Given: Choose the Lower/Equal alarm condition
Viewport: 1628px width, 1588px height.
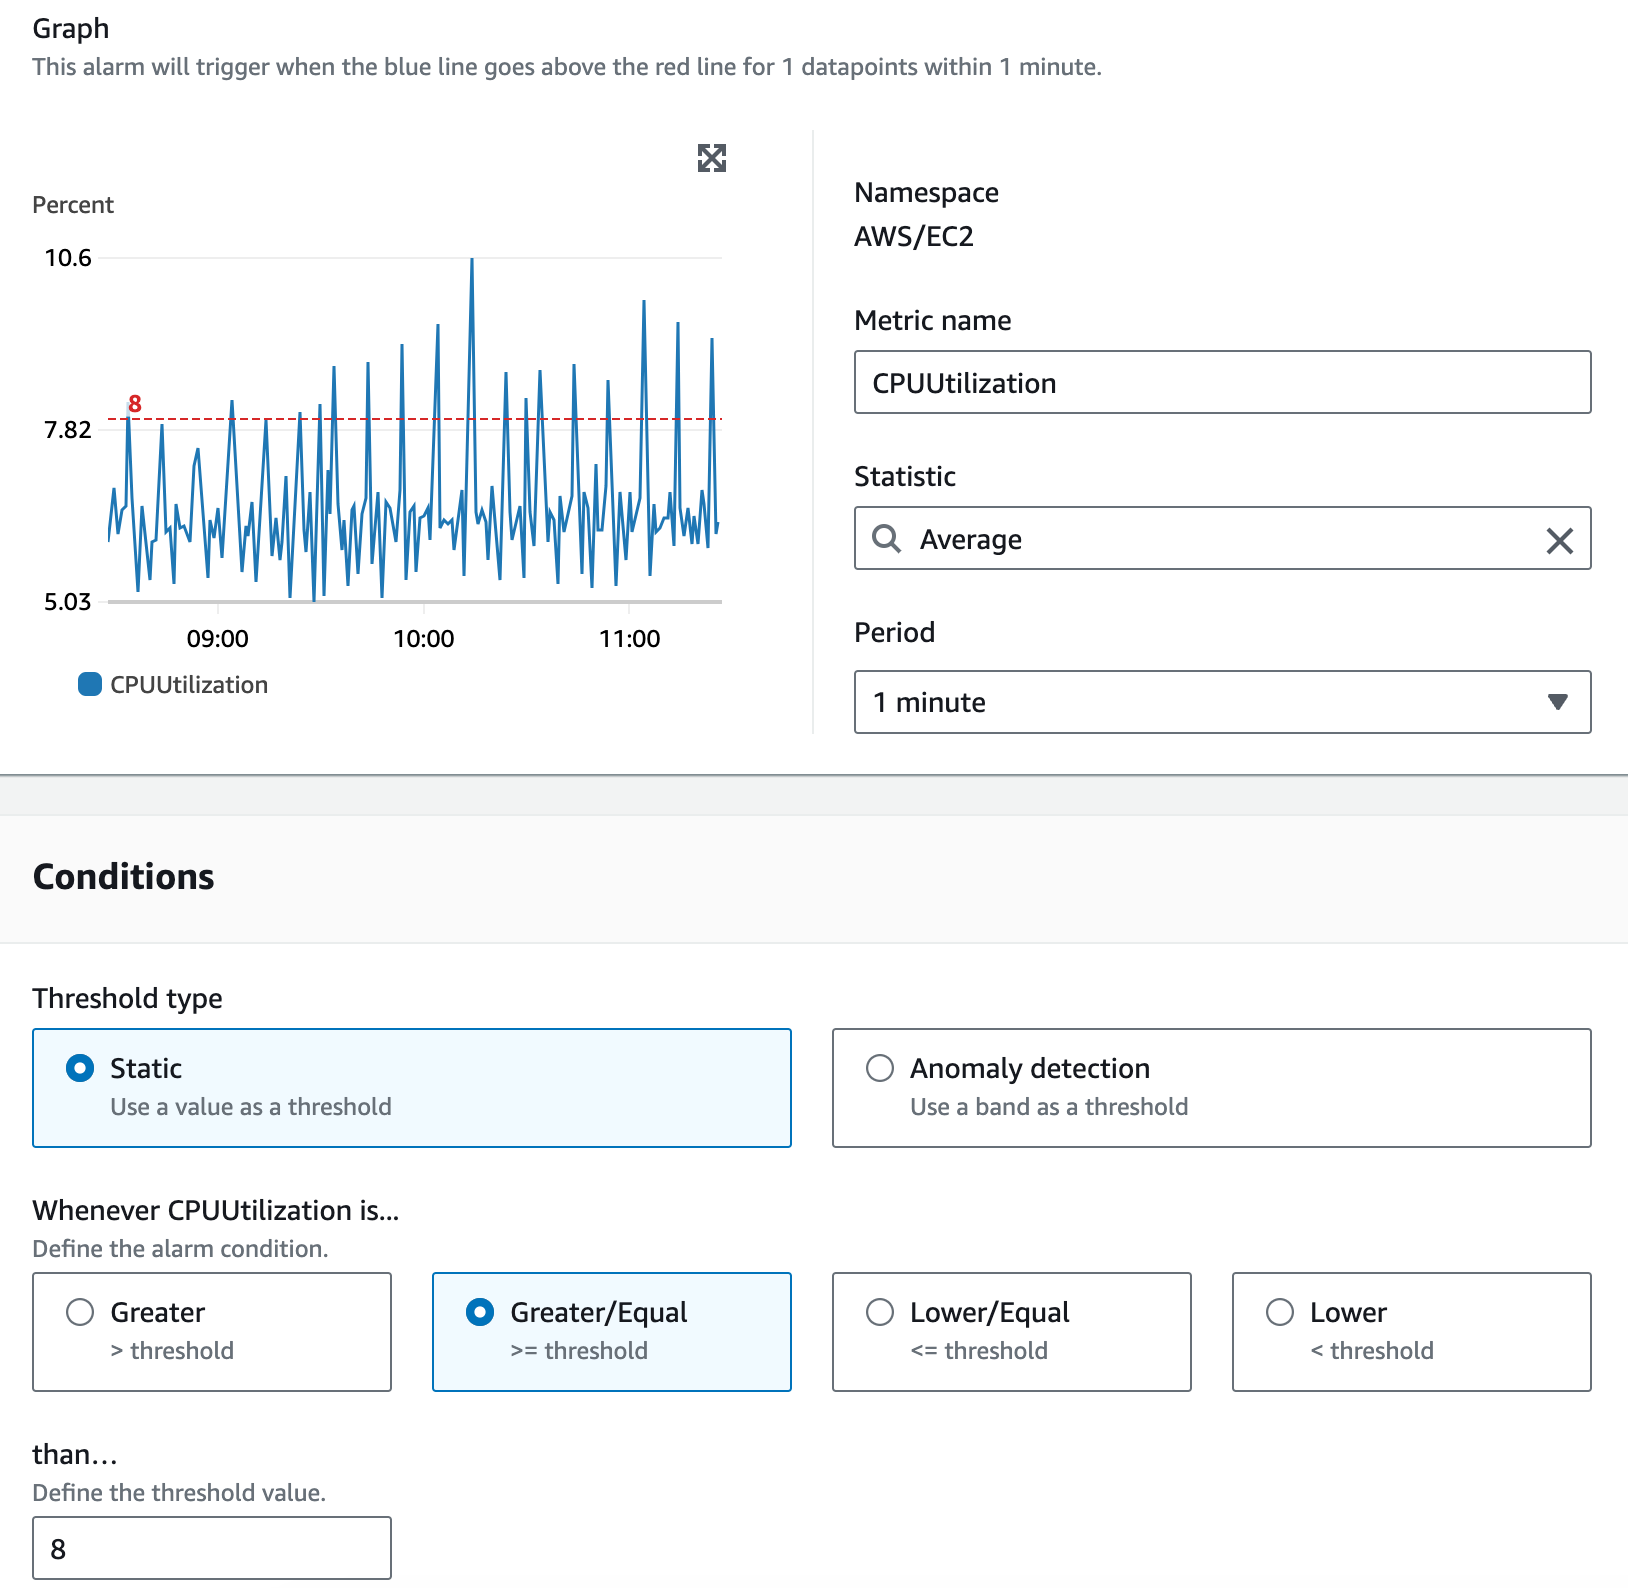Looking at the screenshot, I should [x=881, y=1312].
